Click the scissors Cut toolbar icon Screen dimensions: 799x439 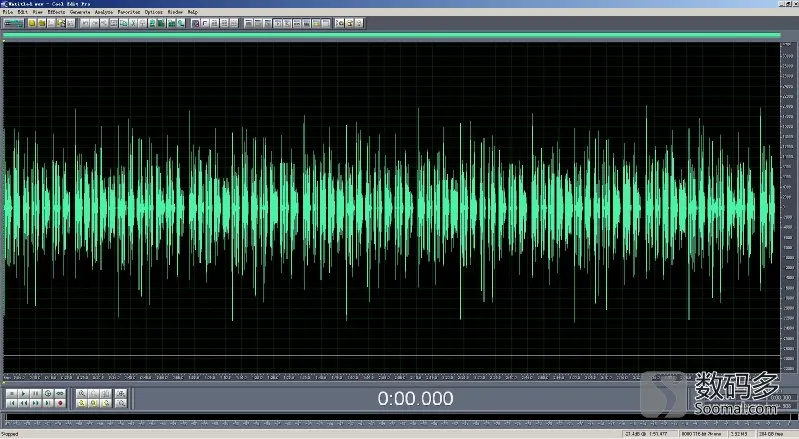[133, 23]
